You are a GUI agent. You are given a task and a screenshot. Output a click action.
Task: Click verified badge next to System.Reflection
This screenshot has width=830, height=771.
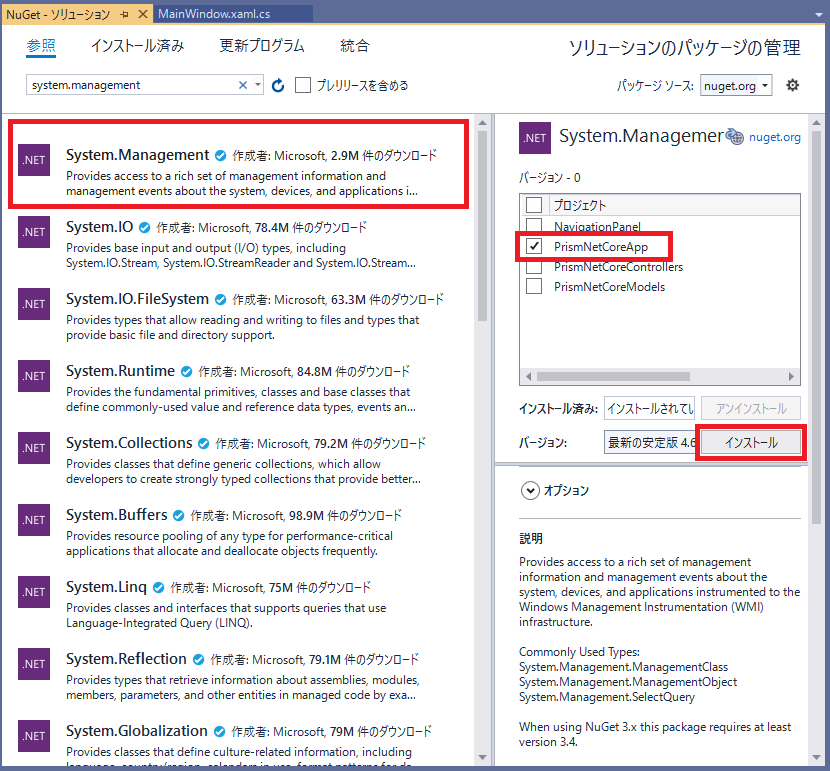click(x=199, y=659)
